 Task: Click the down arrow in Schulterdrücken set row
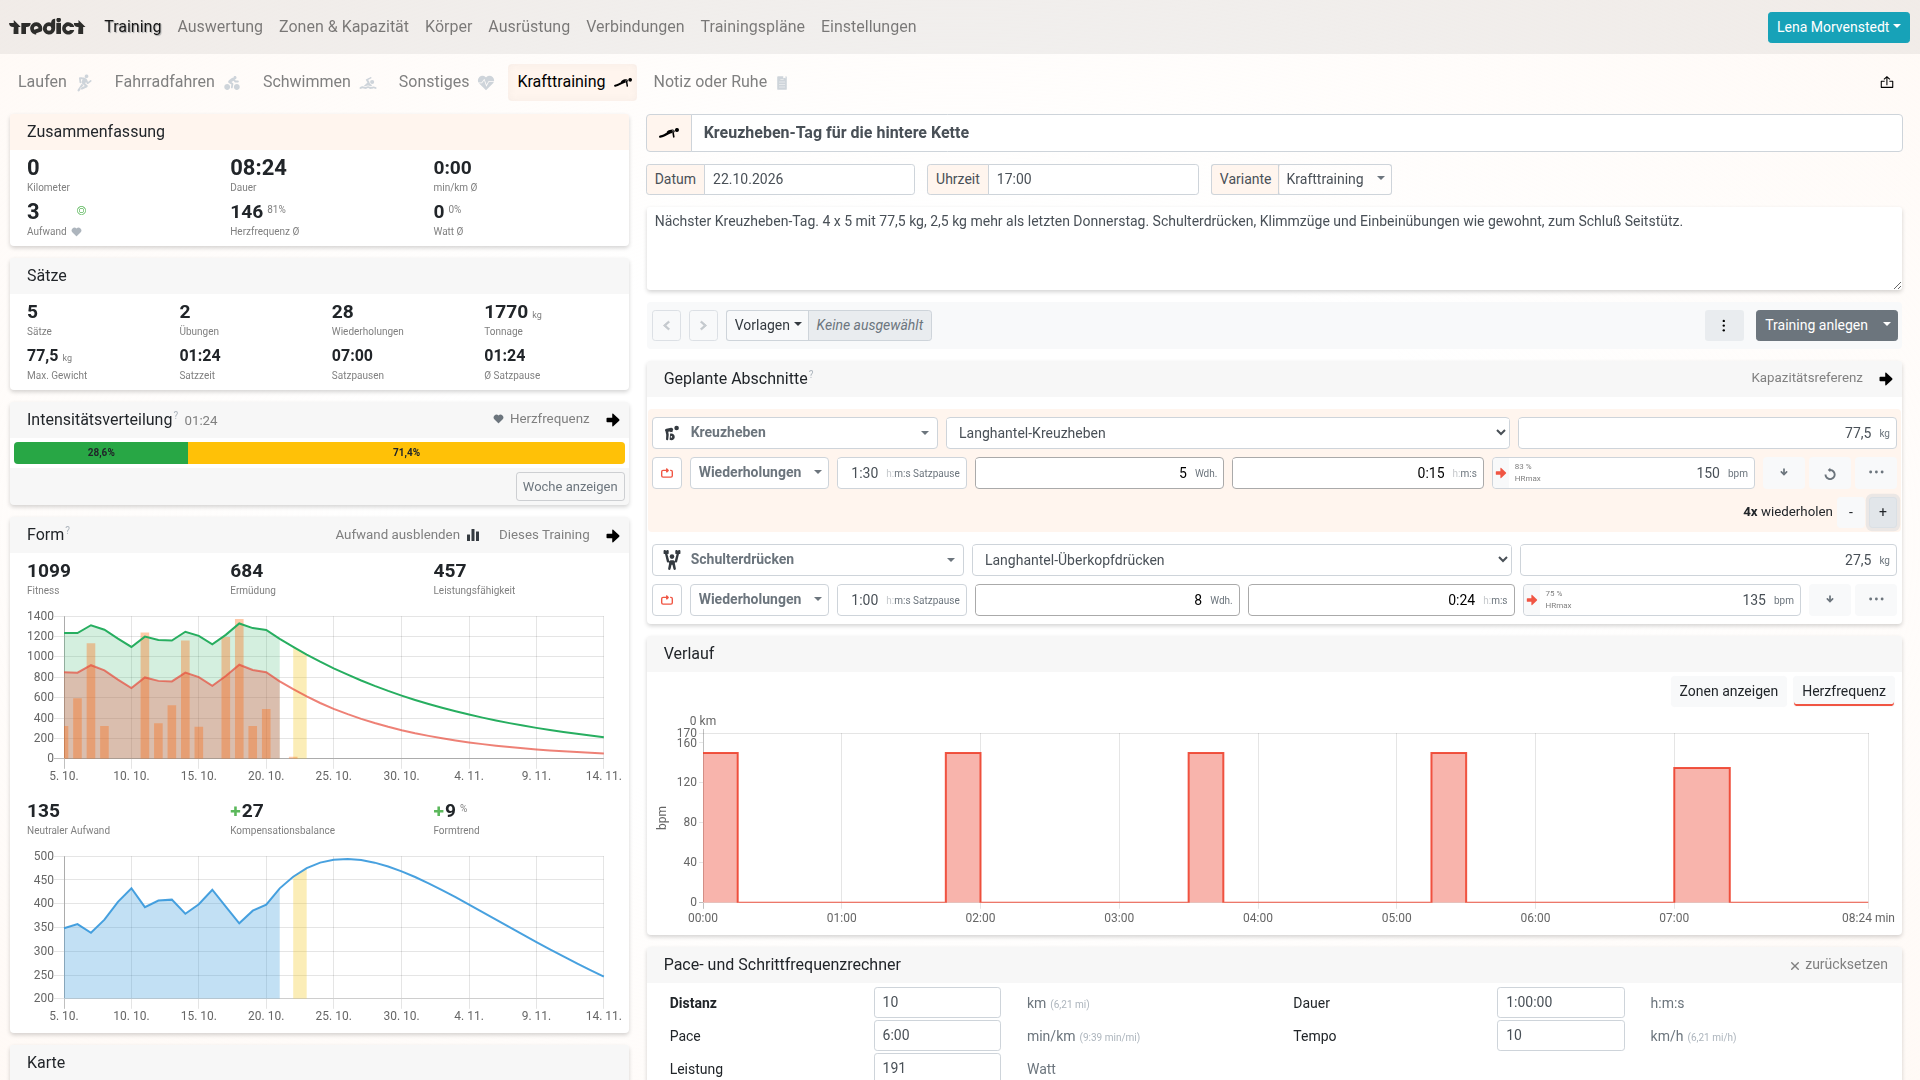[x=1830, y=600]
